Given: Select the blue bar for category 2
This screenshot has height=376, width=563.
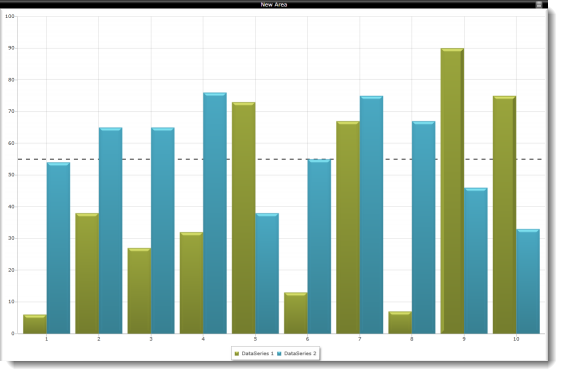Looking at the screenshot, I should 110,231.
